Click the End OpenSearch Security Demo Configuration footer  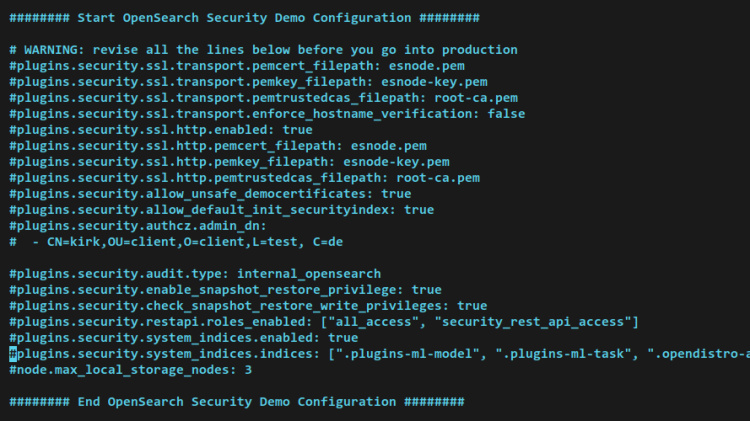236,402
